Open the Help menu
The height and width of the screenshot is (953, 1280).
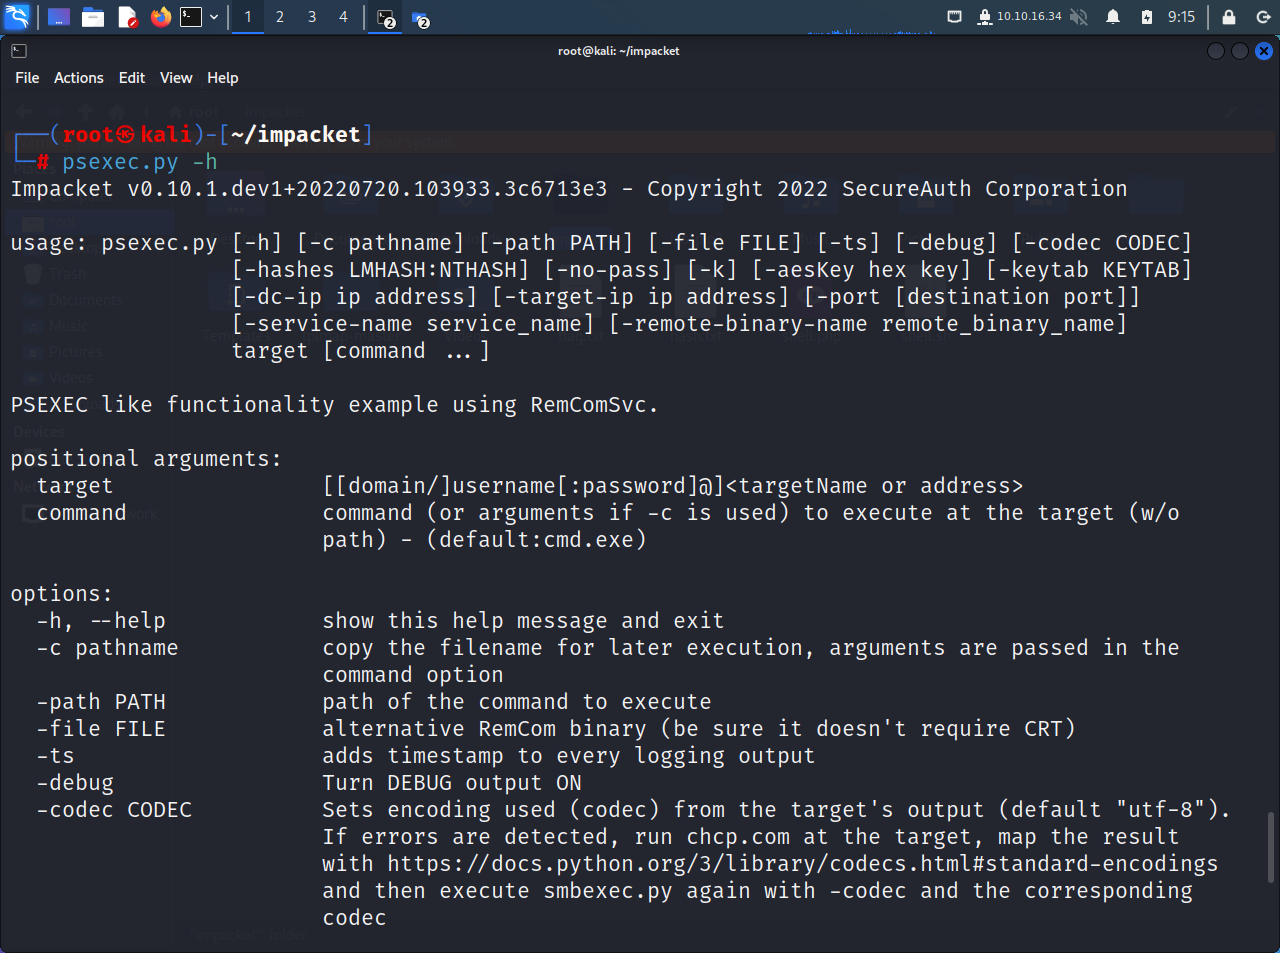[x=223, y=78]
